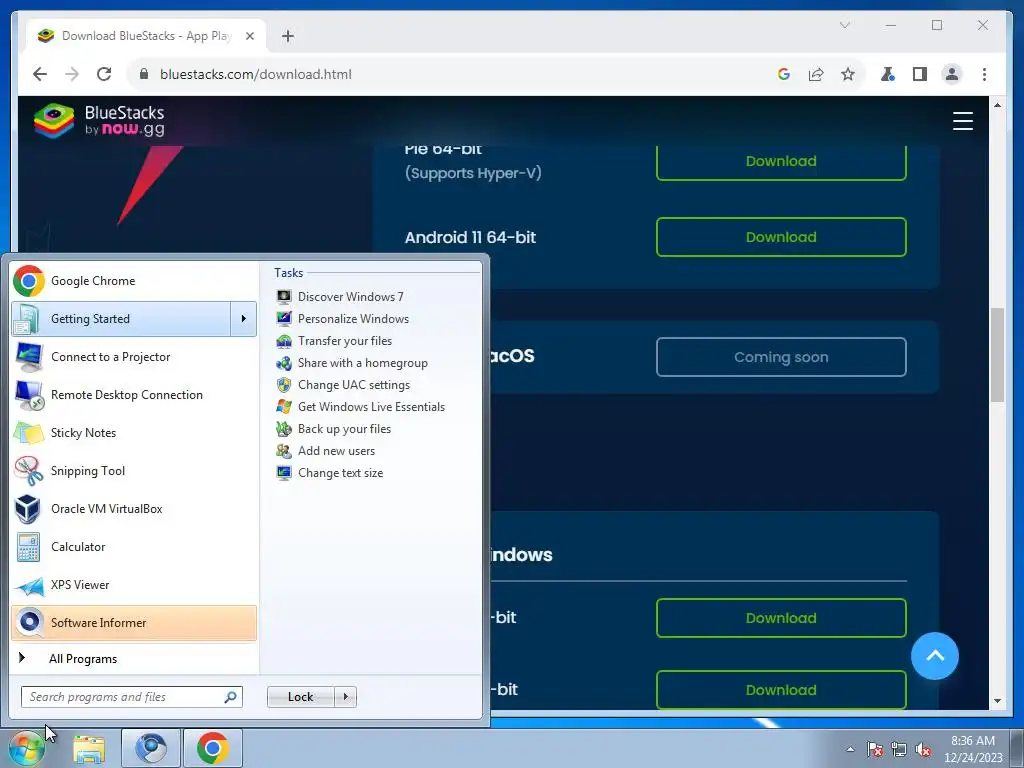Launch XPS Viewer
Viewport: 1024px width, 768px height.
tap(134, 584)
